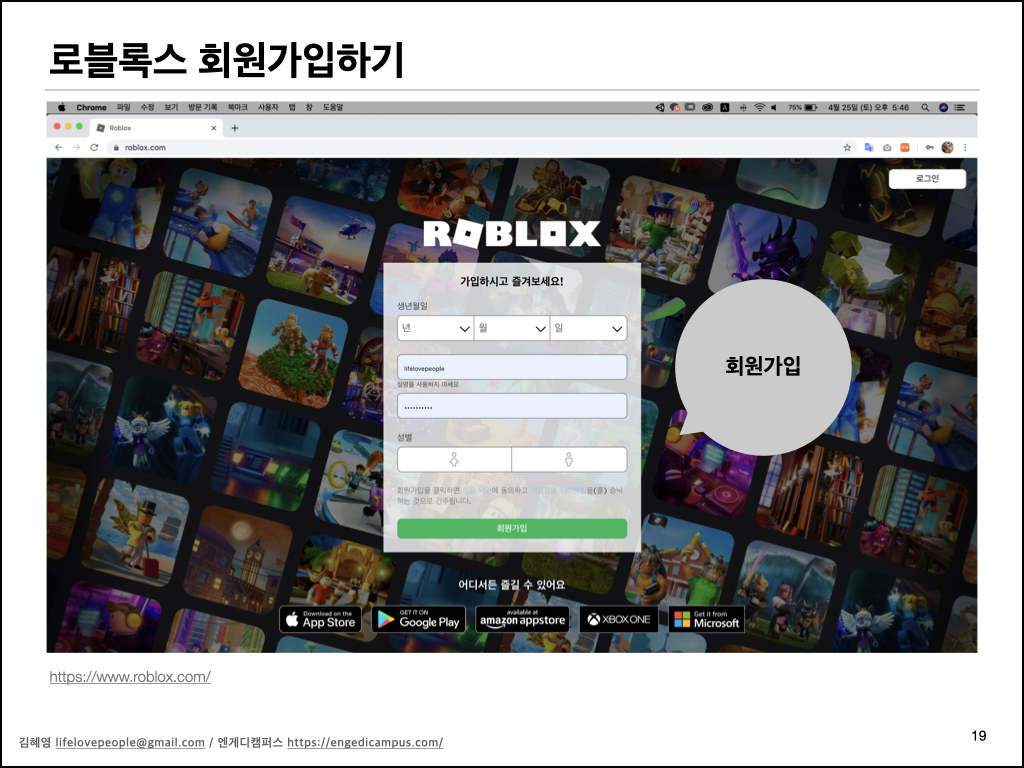
Task: Open a new browser tab
Action: [x=235, y=128]
